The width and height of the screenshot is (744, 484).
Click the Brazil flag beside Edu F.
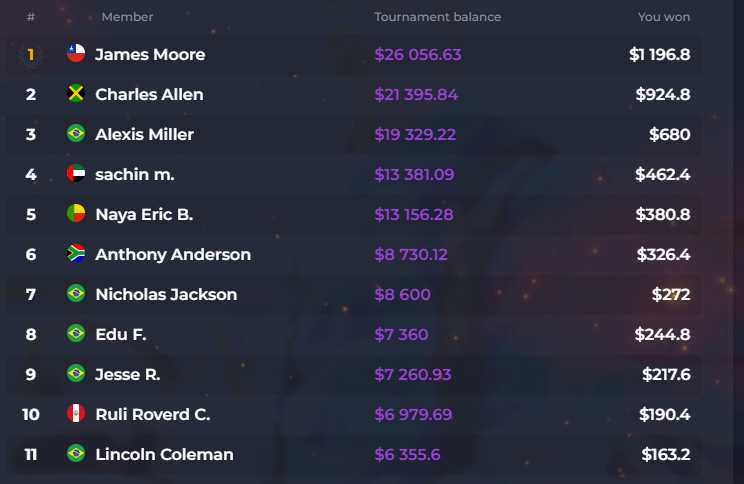pos(76,334)
